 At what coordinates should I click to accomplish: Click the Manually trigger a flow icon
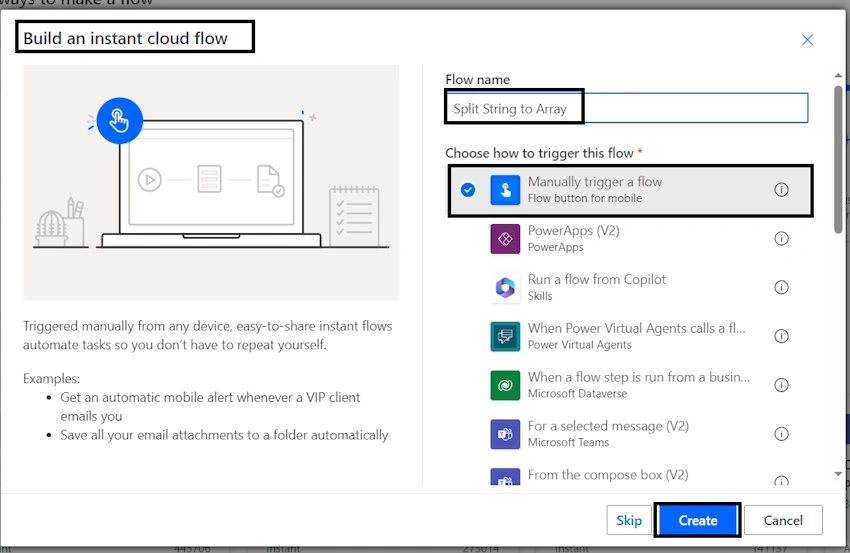pos(505,190)
